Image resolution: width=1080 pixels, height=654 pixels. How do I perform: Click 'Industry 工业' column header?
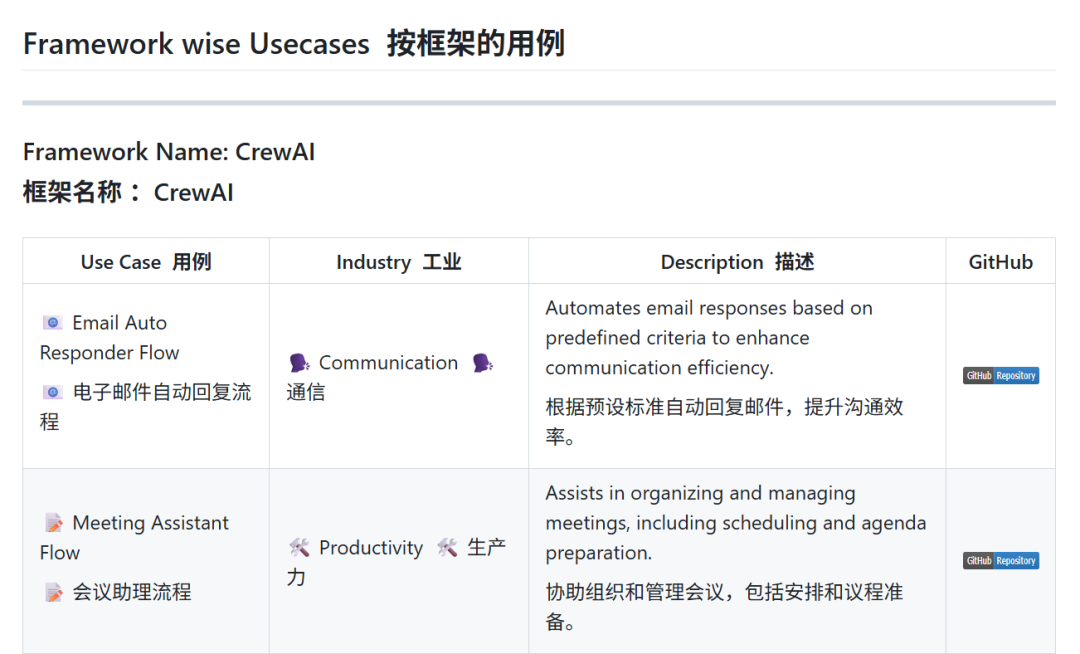click(x=399, y=262)
